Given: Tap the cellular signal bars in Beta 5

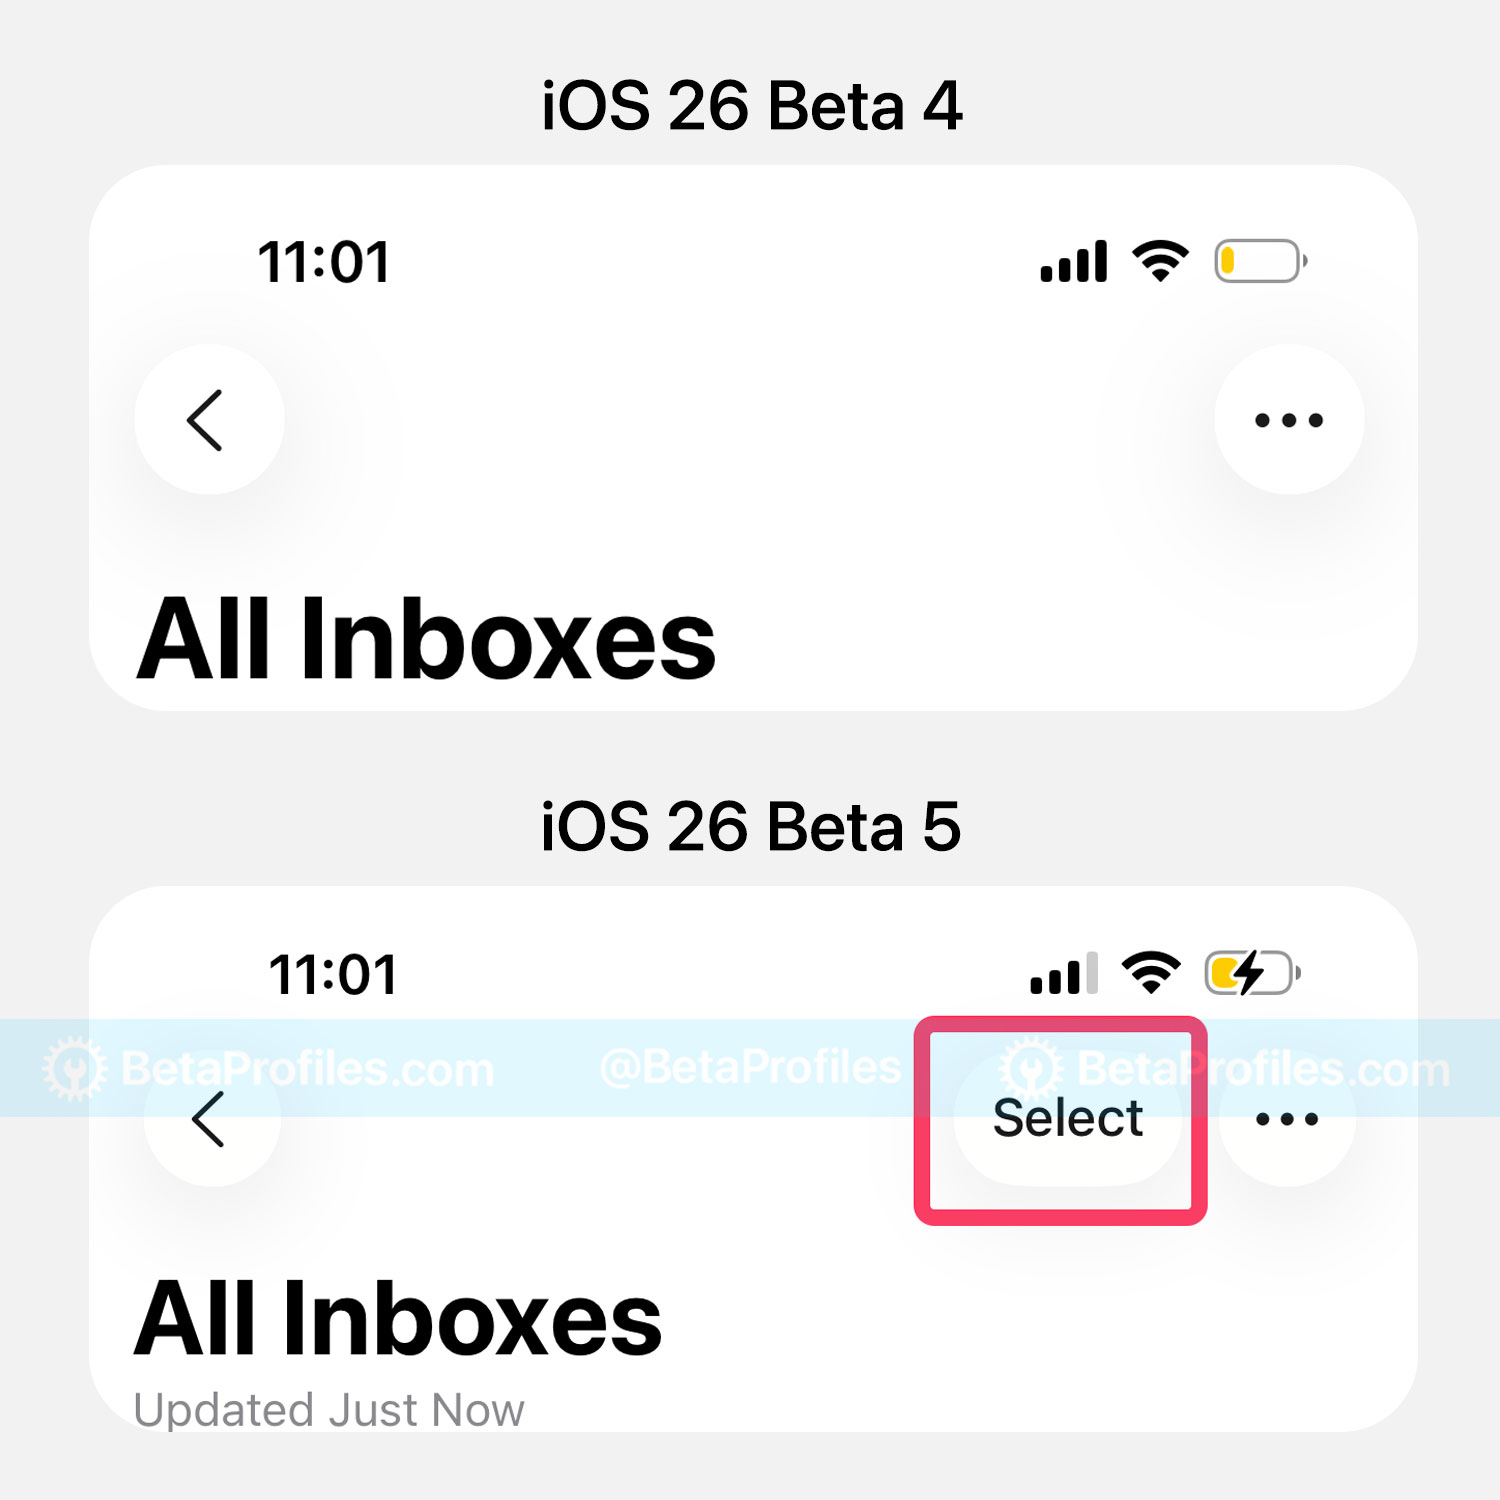Looking at the screenshot, I should click(x=1064, y=973).
